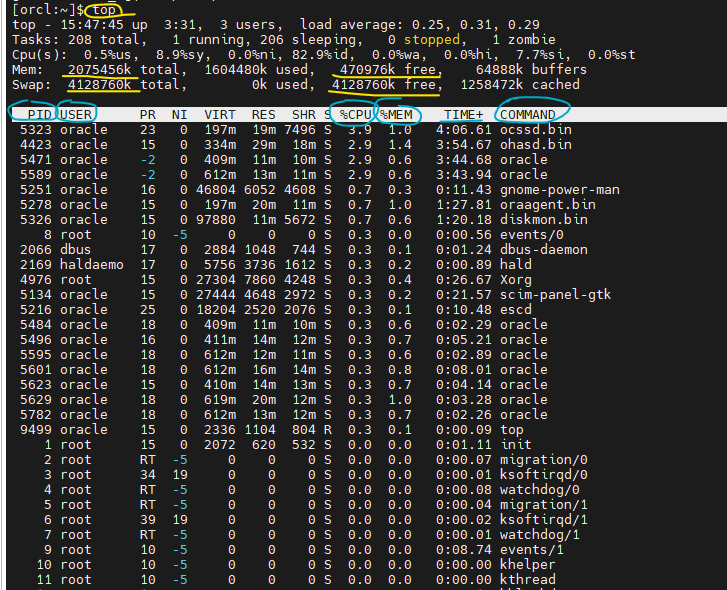Click the kthread process command

pyautogui.click(x=528, y=579)
